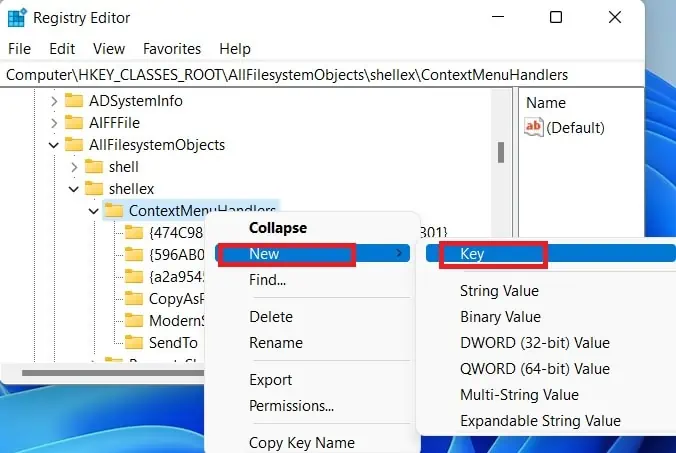Click the Name column header
Screen dimensions: 676x453
(x=546, y=103)
